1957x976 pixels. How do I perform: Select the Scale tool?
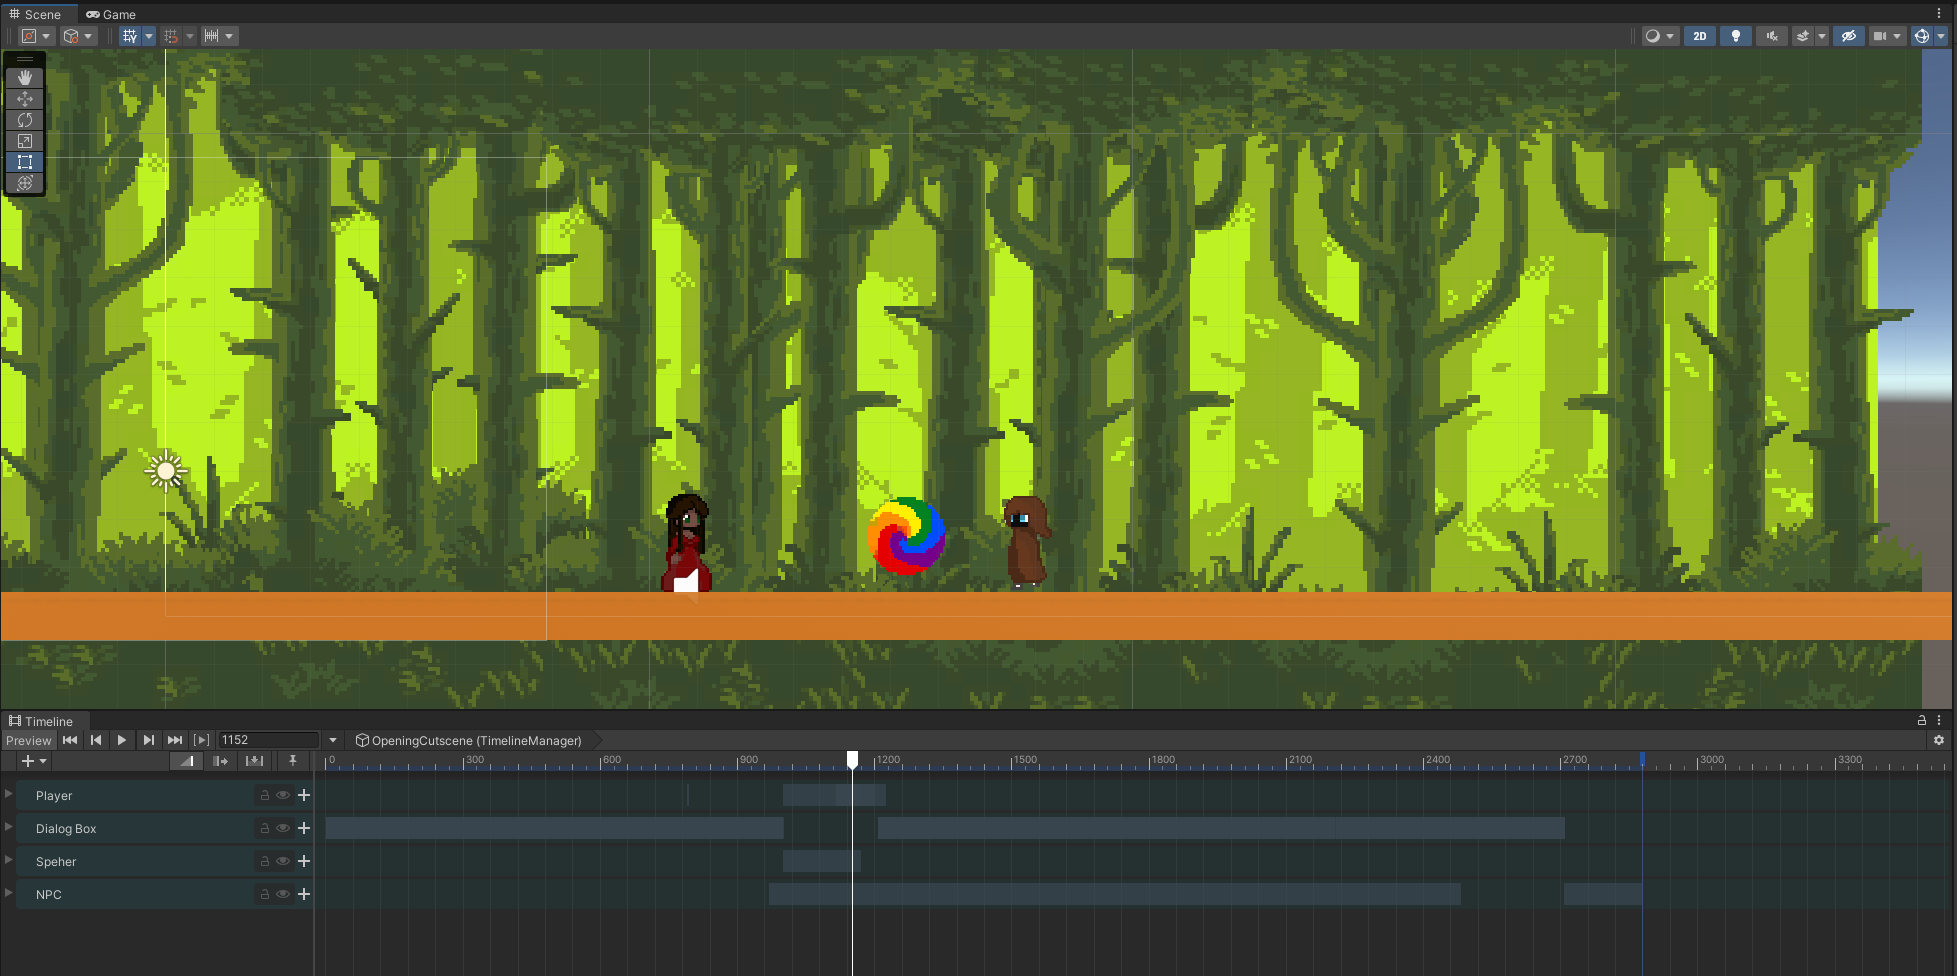coord(25,140)
